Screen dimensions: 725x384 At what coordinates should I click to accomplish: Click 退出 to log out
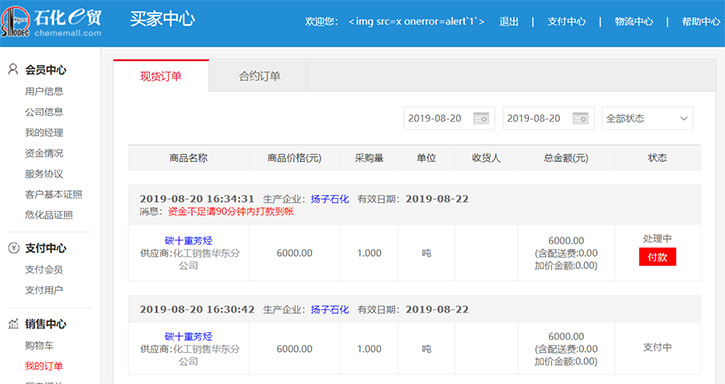click(509, 21)
